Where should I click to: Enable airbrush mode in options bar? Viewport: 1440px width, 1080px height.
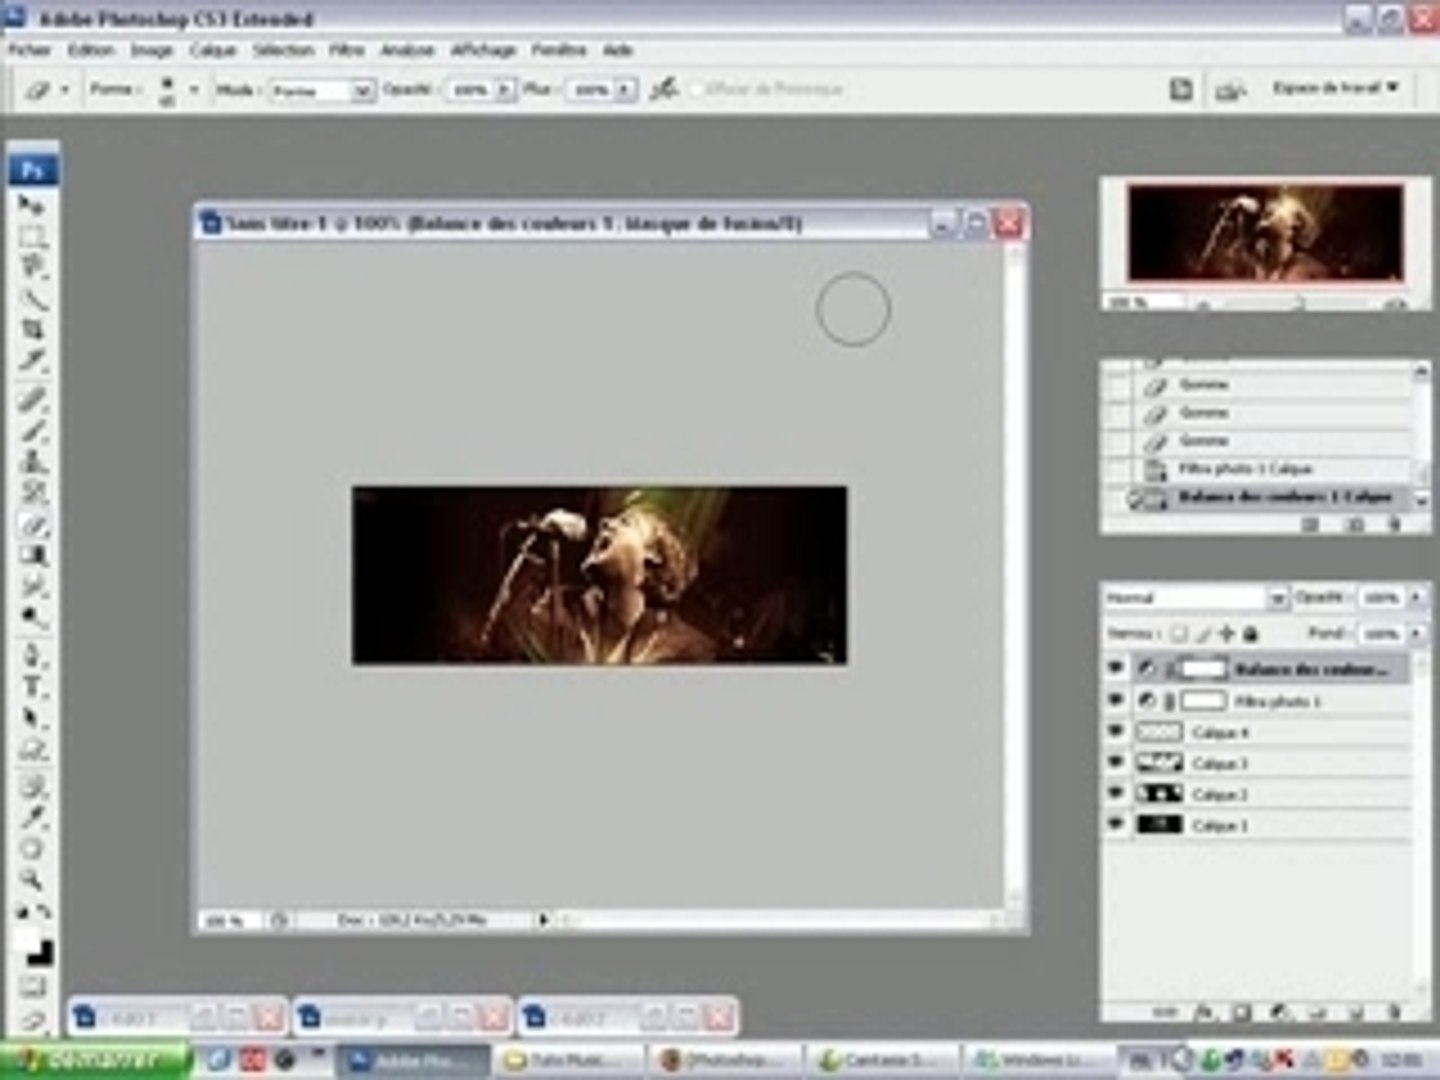(x=663, y=89)
